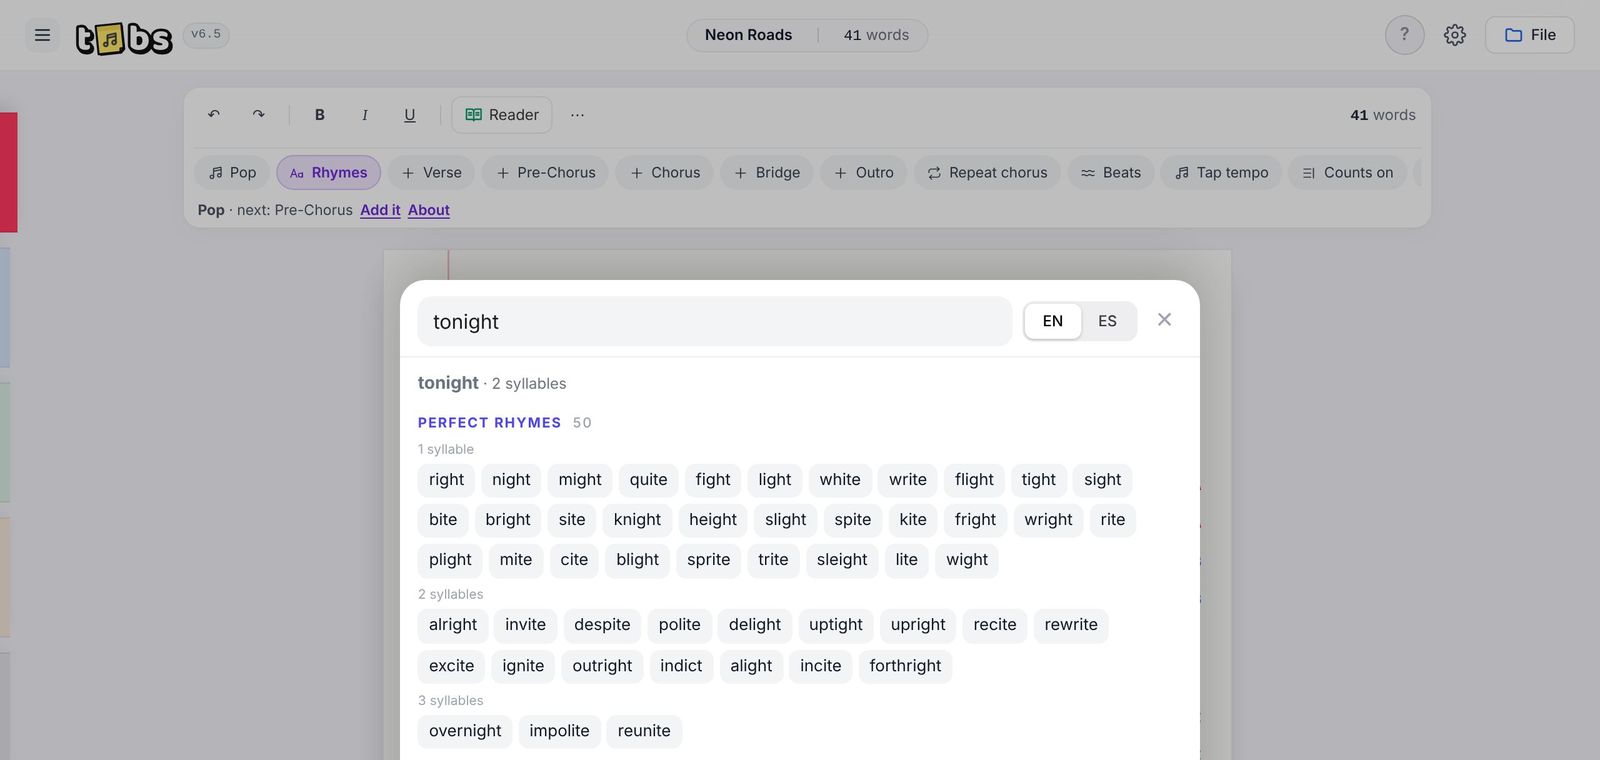Click the redo arrow icon
This screenshot has width=1600, height=760.
258,115
